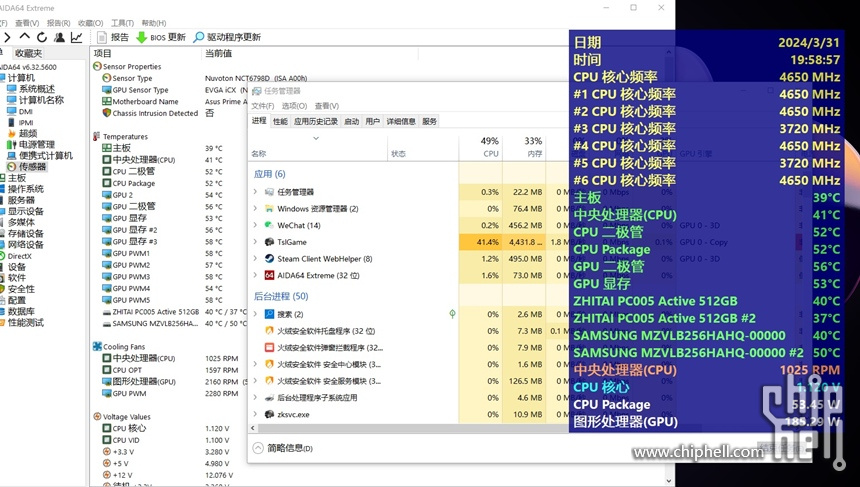860x487 pixels.
Task: Switch to the 详细信息 tab
Action: (x=401, y=121)
